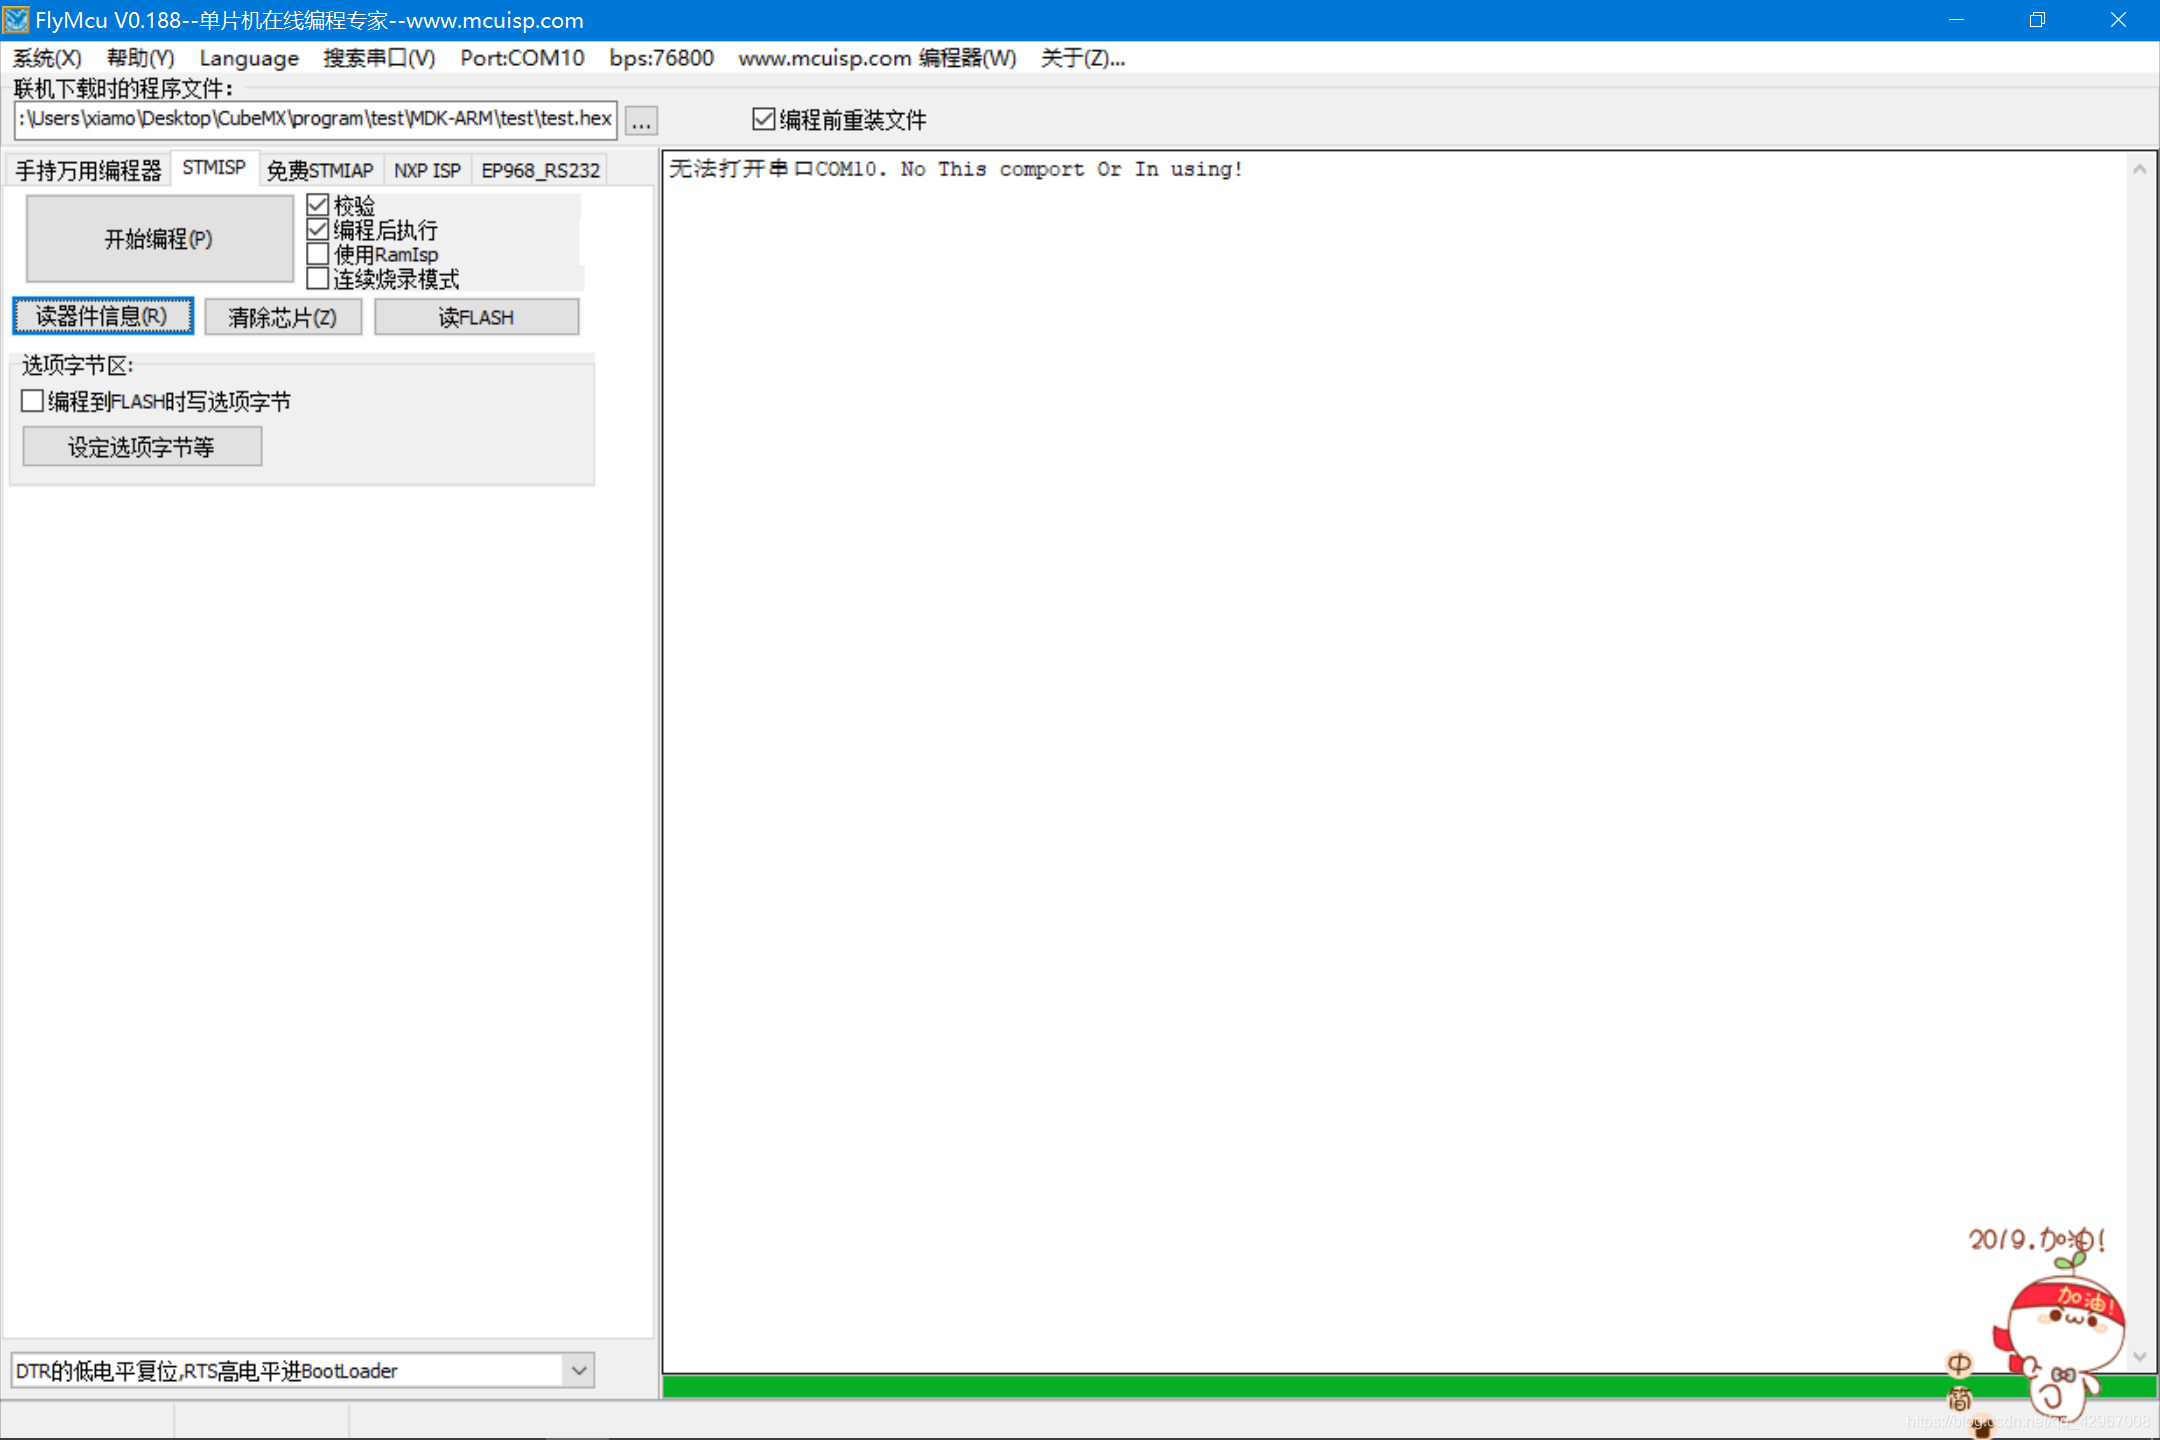Switch to the 免费STMIAP tab
This screenshot has width=2160, height=1440.
[320, 170]
